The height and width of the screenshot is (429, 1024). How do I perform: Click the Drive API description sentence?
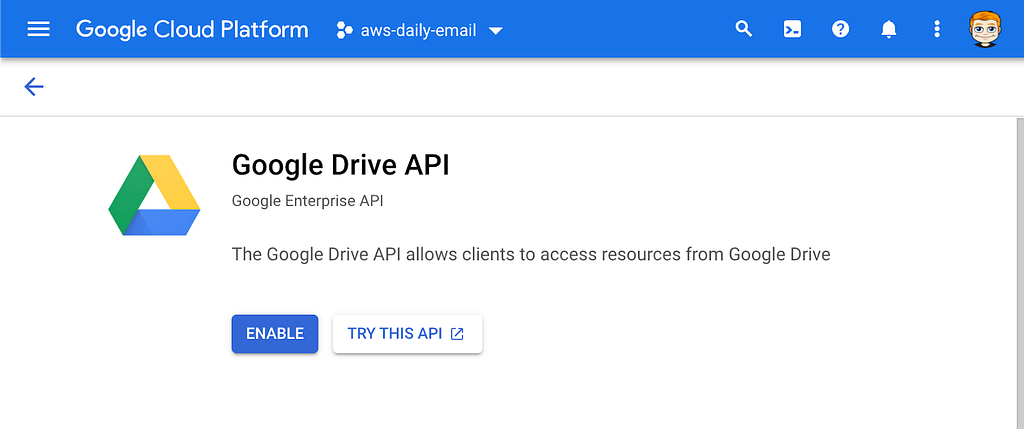click(x=531, y=254)
